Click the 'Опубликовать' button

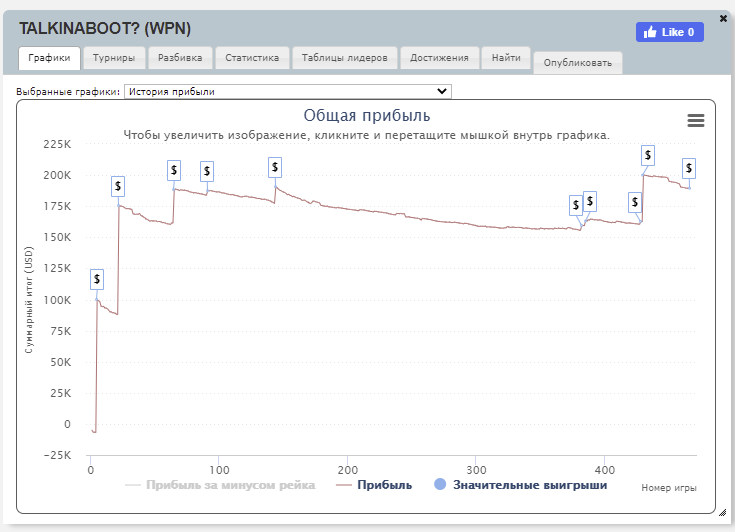pyautogui.click(x=577, y=63)
